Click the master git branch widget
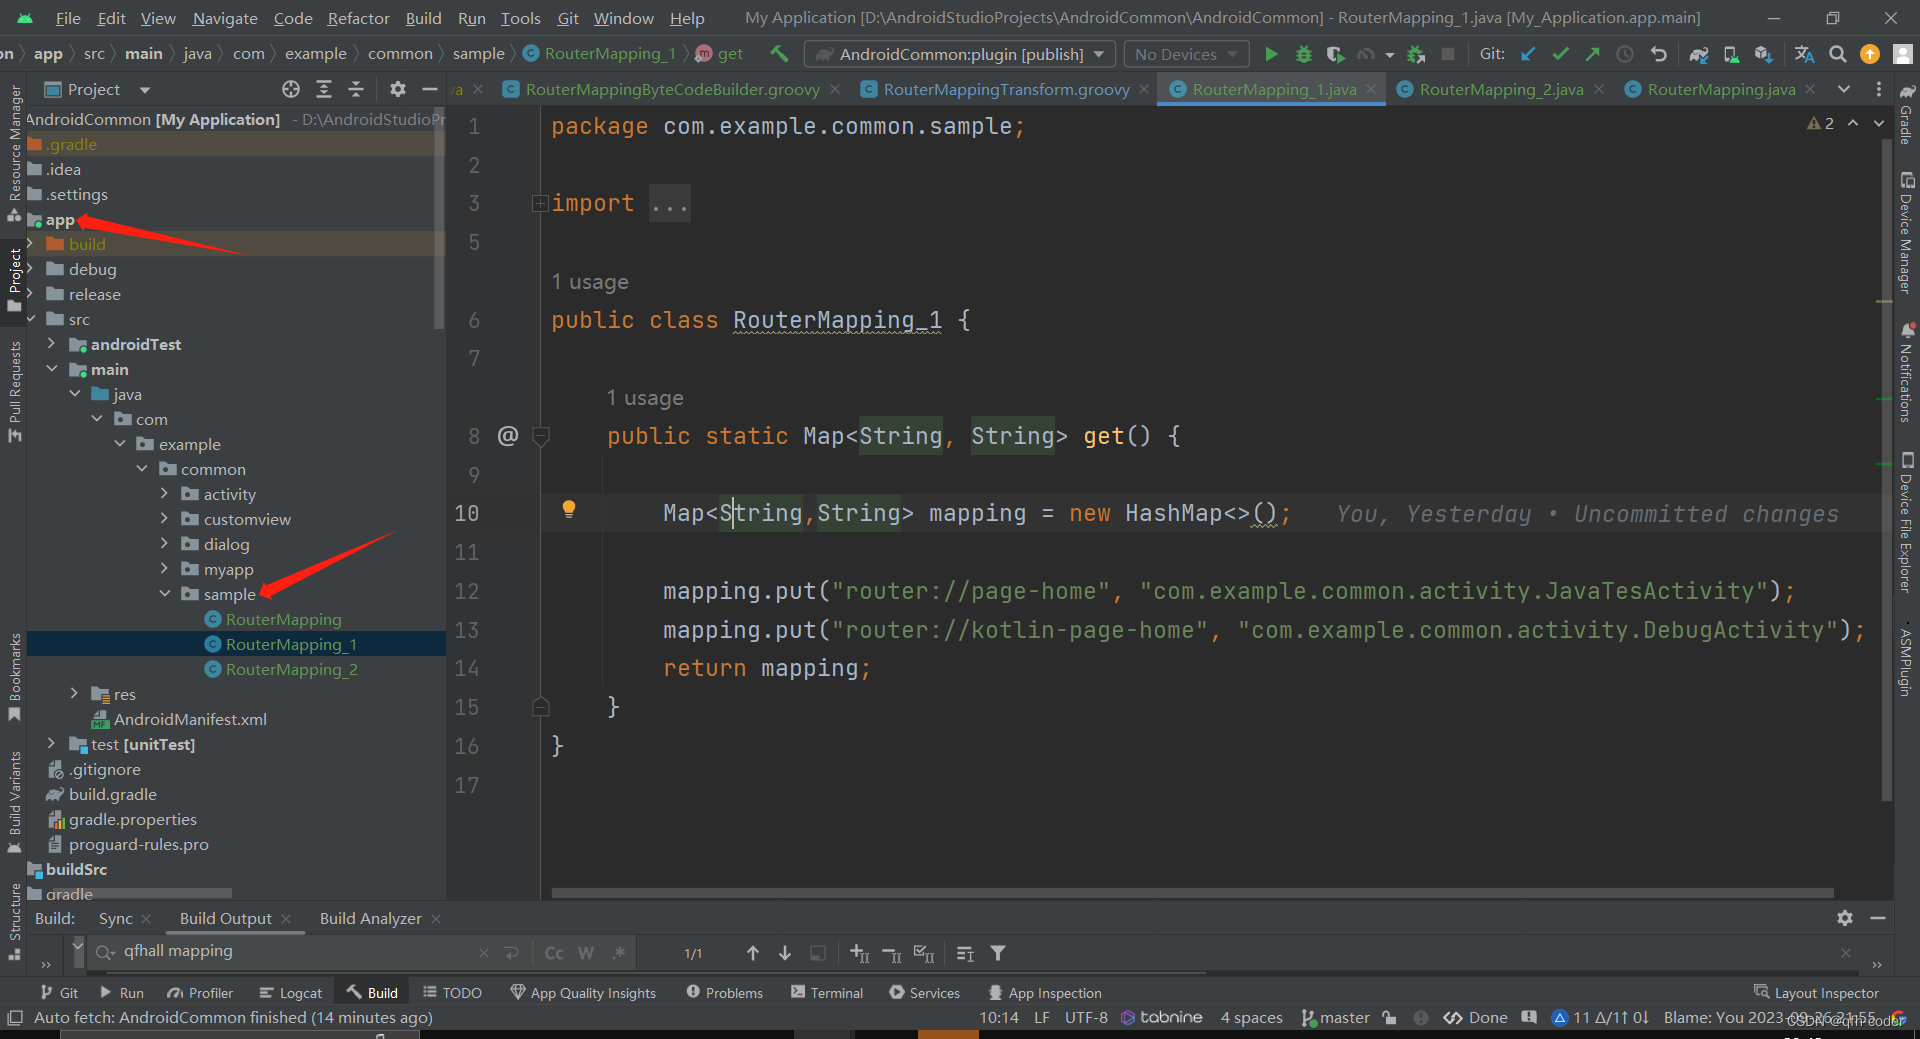The width and height of the screenshot is (1920, 1039). [x=1336, y=1017]
